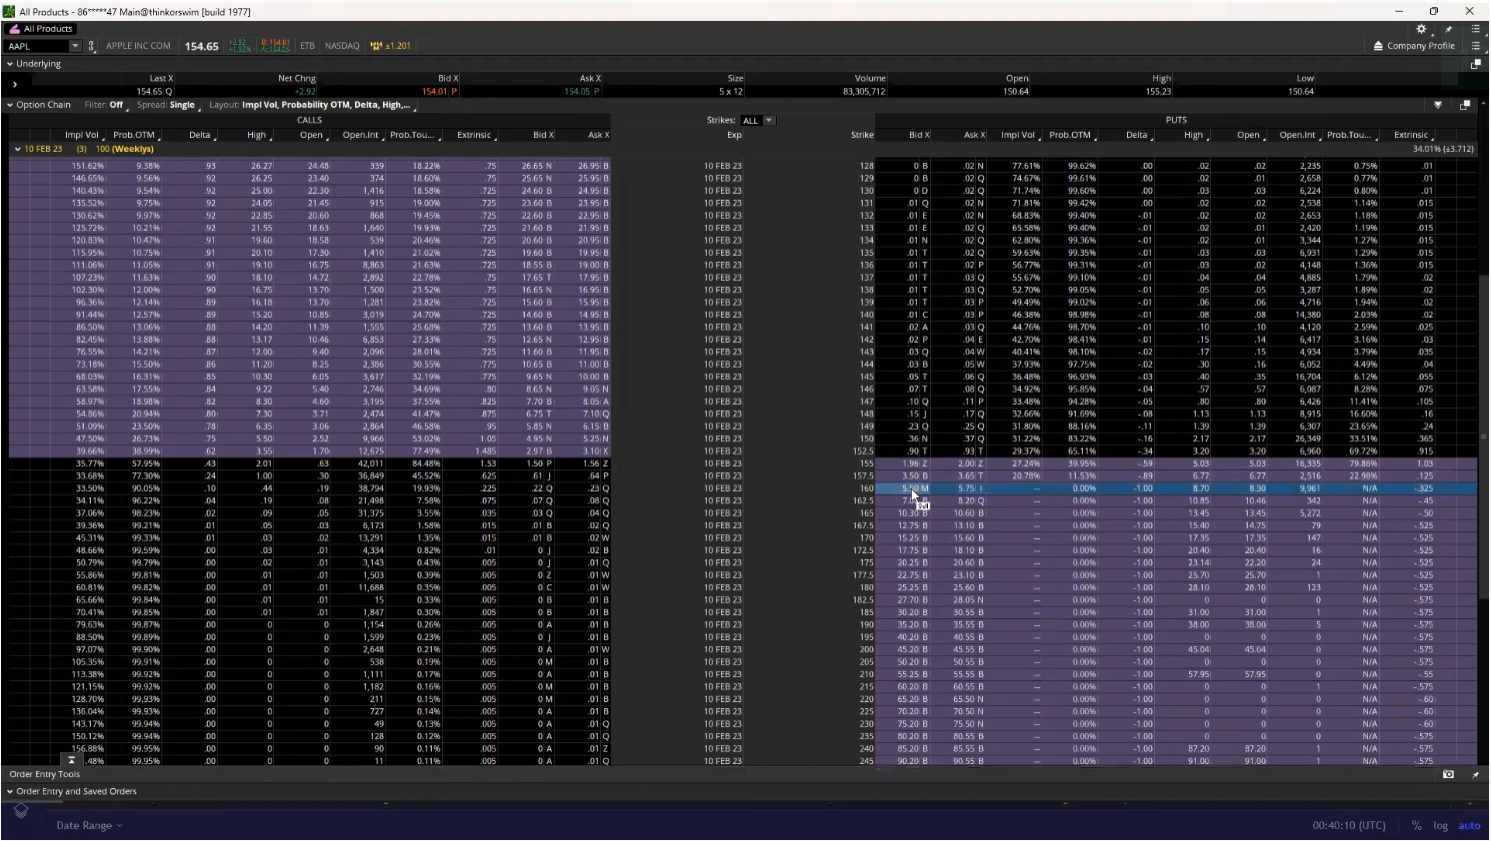
Task: Click the Company Profile button
Action: [x=1415, y=45]
